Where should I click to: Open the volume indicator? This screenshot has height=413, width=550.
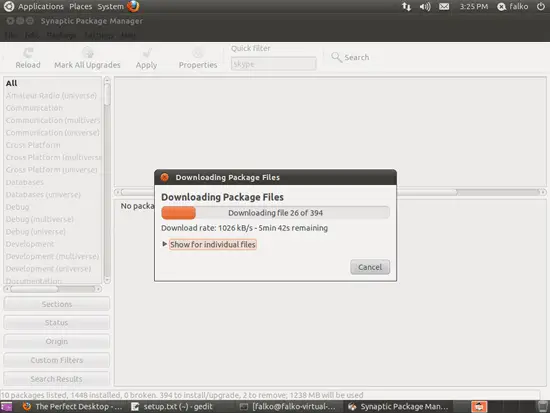[x=425, y=7]
